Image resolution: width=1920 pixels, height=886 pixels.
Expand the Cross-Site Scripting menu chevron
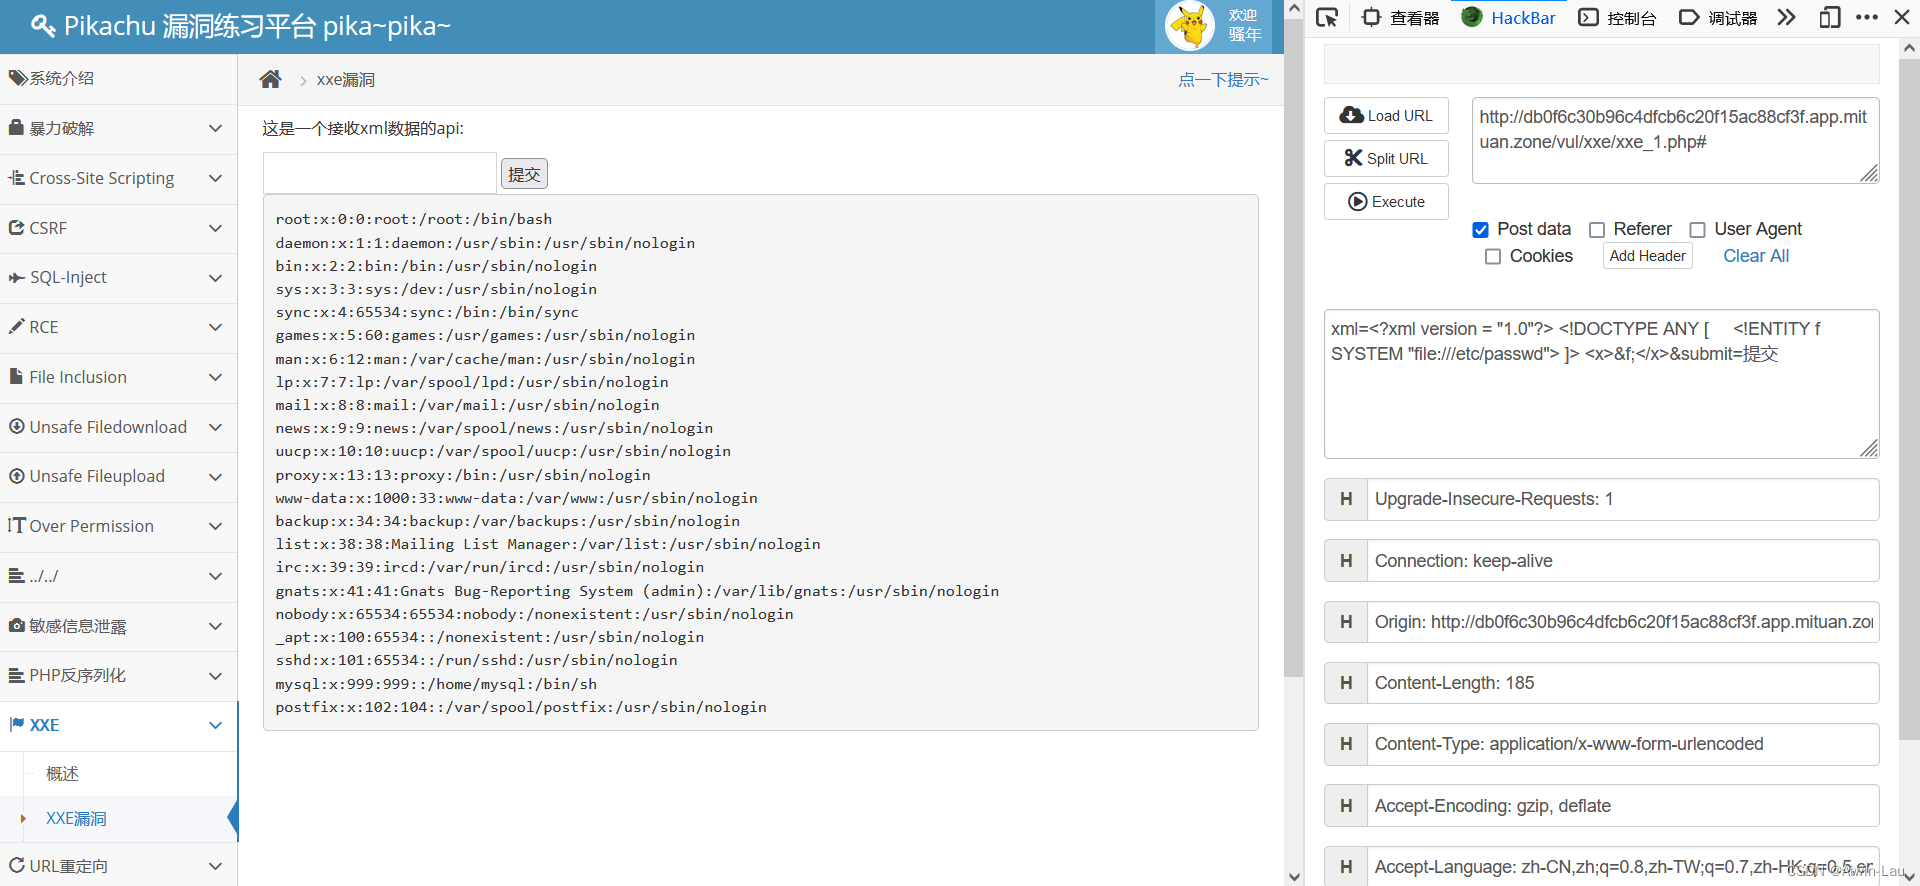(x=215, y=178)
